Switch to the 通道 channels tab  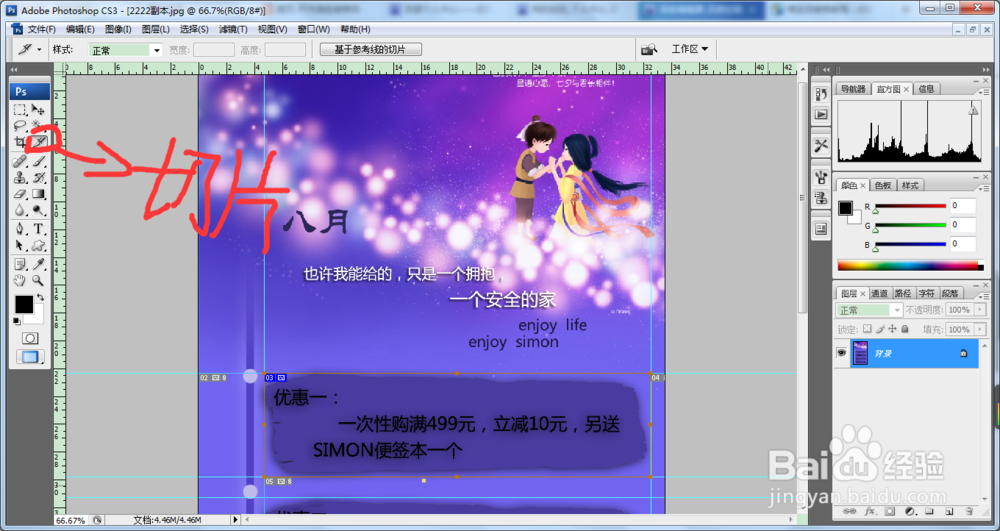pyautogui.click(x=879, y=293)
